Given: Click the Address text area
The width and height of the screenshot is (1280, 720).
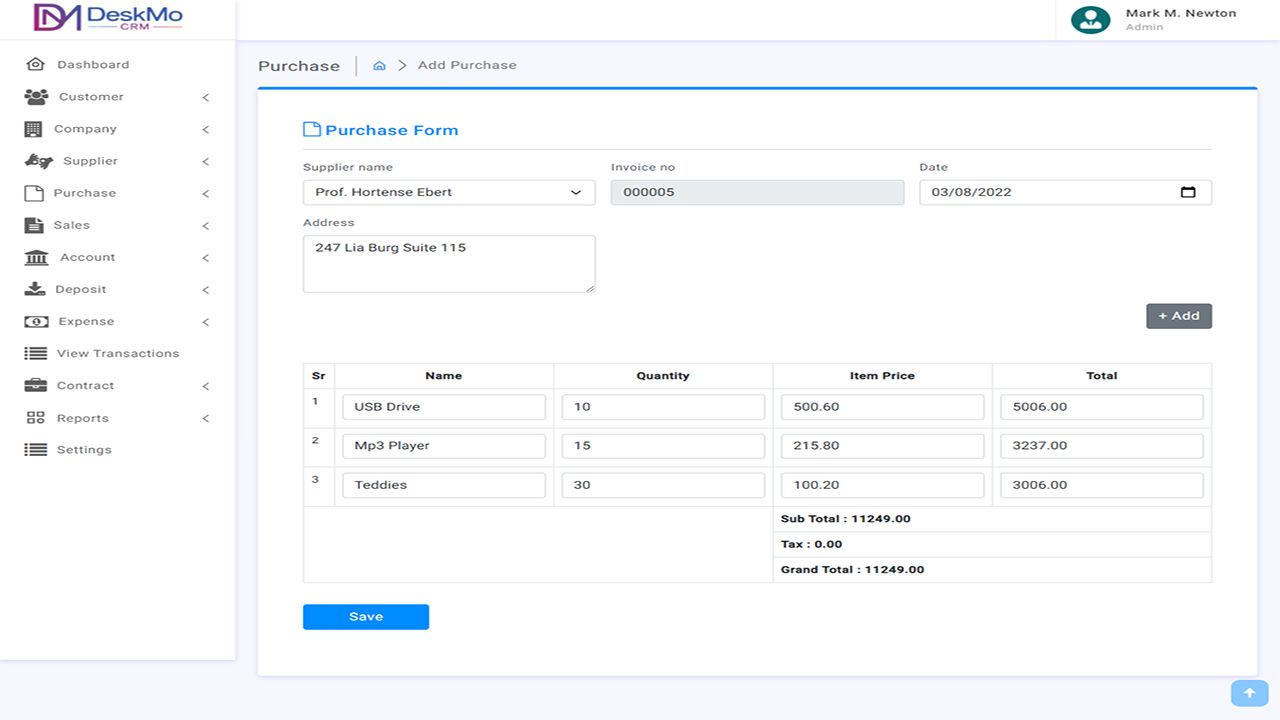Looking at the screenshot, I should (449, 264).
